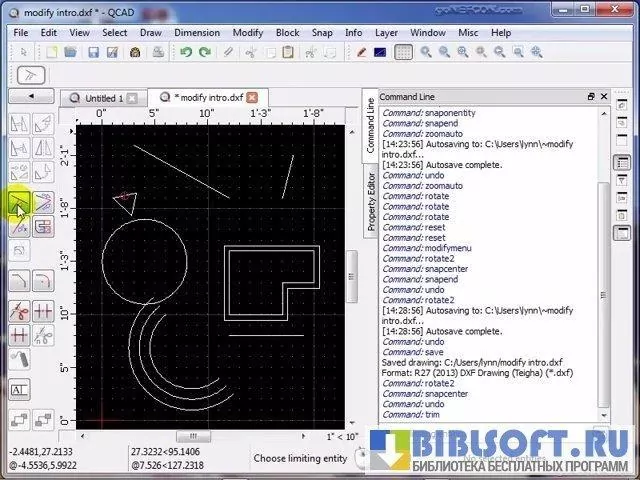Open the Dimension menu

click(x=196, y=32)
